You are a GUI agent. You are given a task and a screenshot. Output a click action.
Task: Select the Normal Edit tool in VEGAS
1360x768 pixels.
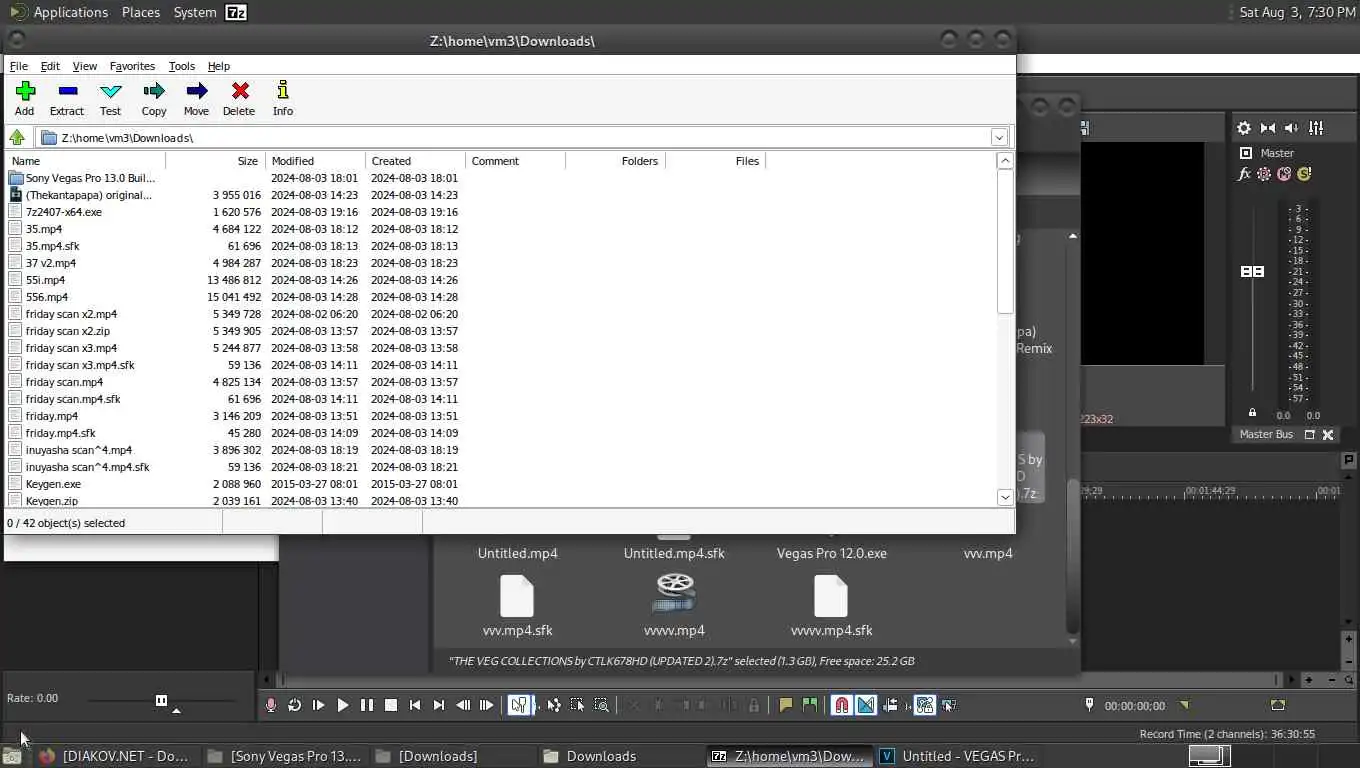pos(519,705)
